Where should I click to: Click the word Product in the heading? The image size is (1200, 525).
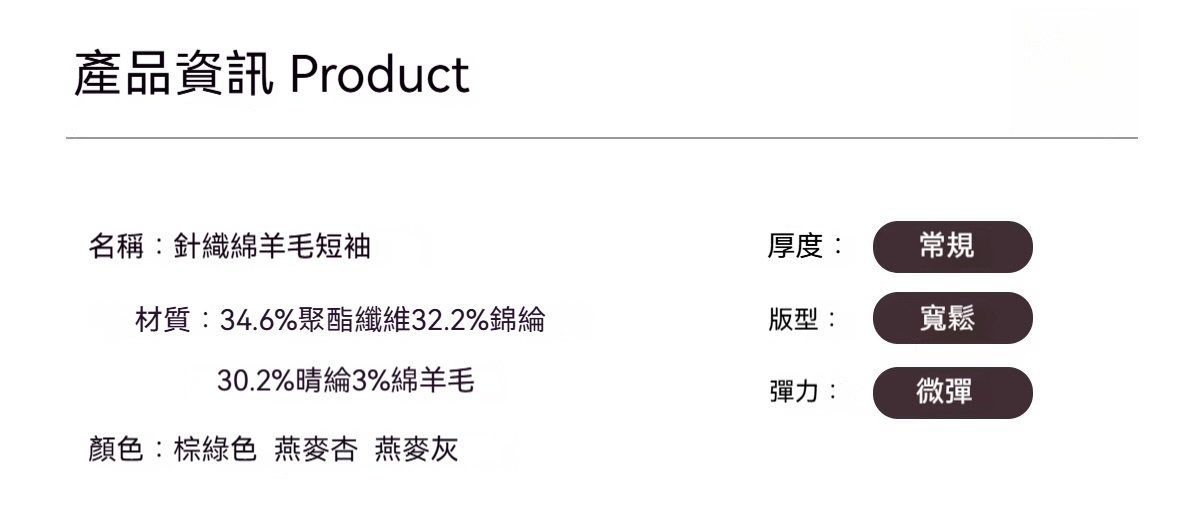point(380,75)
